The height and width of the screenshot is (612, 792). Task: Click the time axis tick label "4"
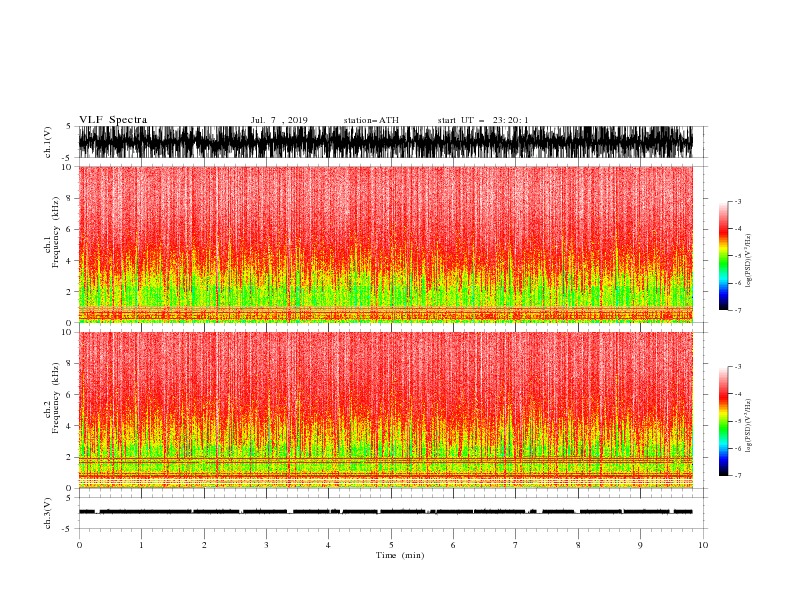[328, 545]
